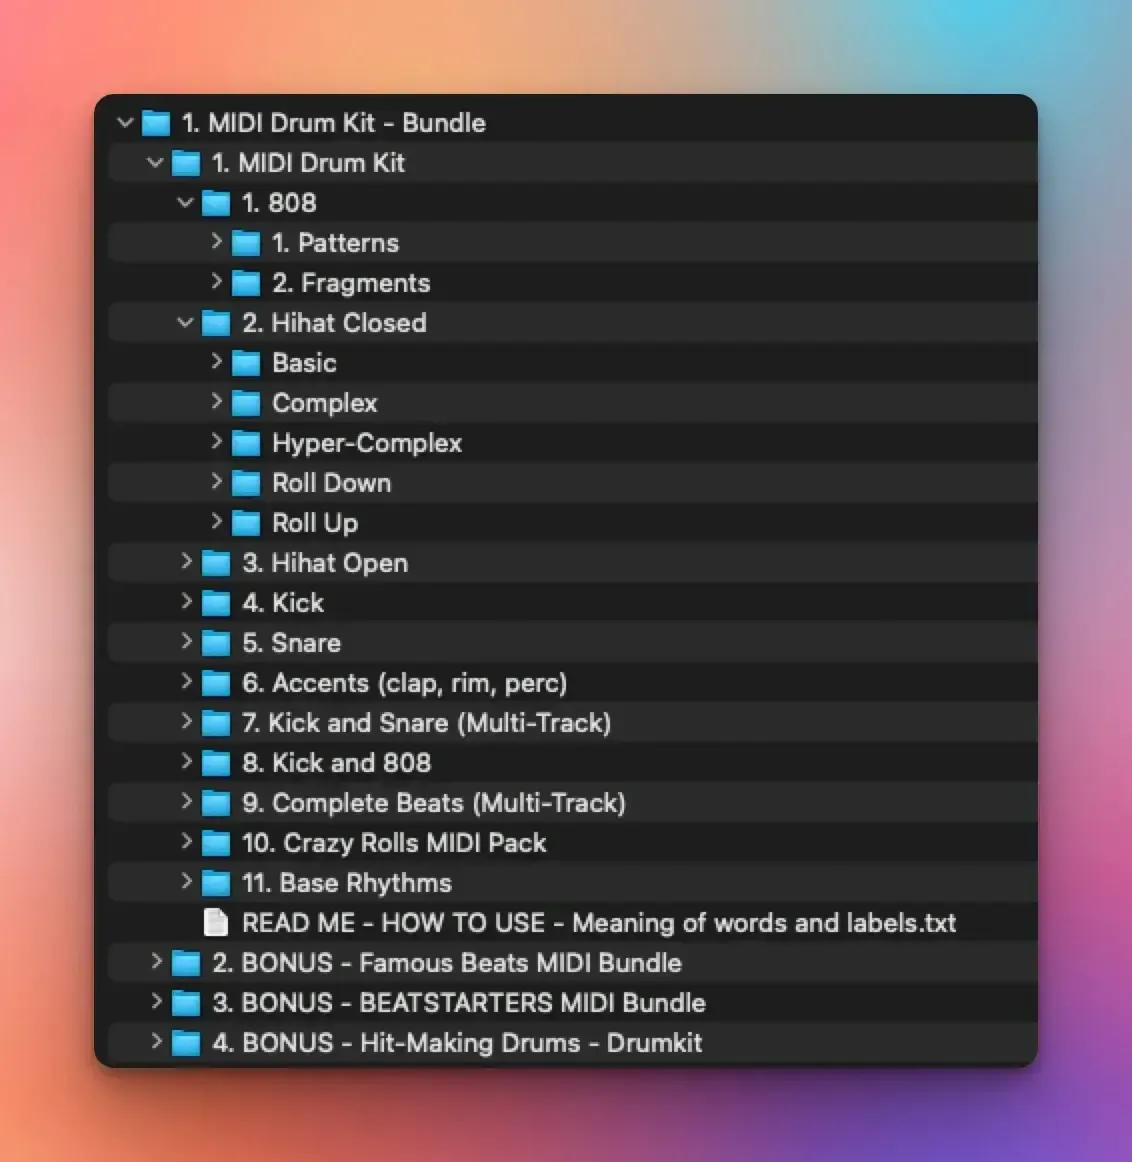Image resolution: width=1132 pixels, height=1162 pixels.
Task: Select '4. BONUS - Hit-Making Drums - Drumkit' name
Action: coord(457,1043)
